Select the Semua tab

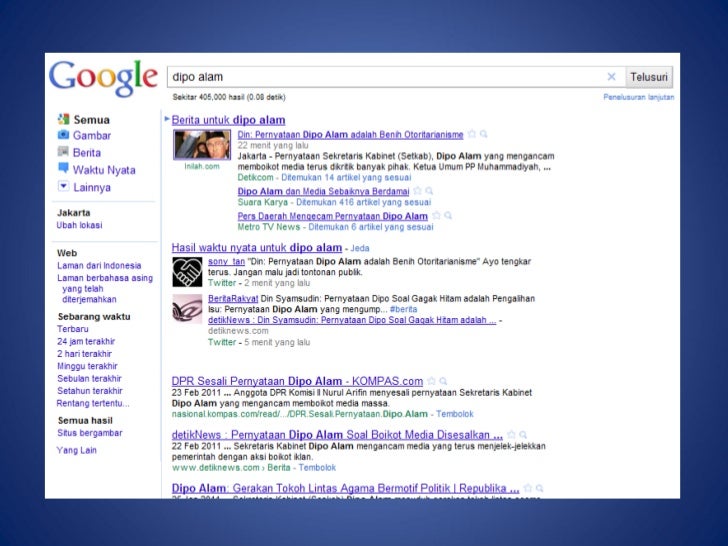coord(91,120)
